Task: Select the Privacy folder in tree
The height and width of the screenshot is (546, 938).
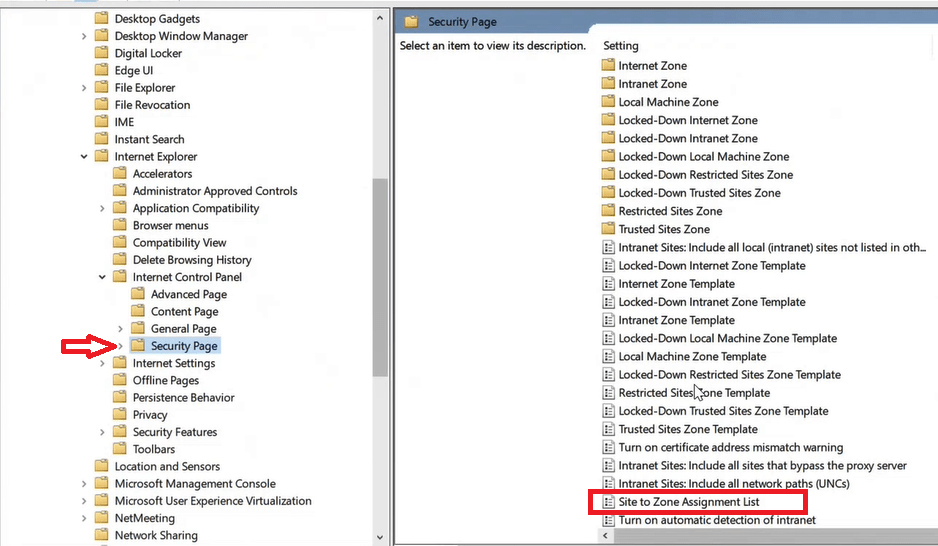Action: [x=150, y=415]
